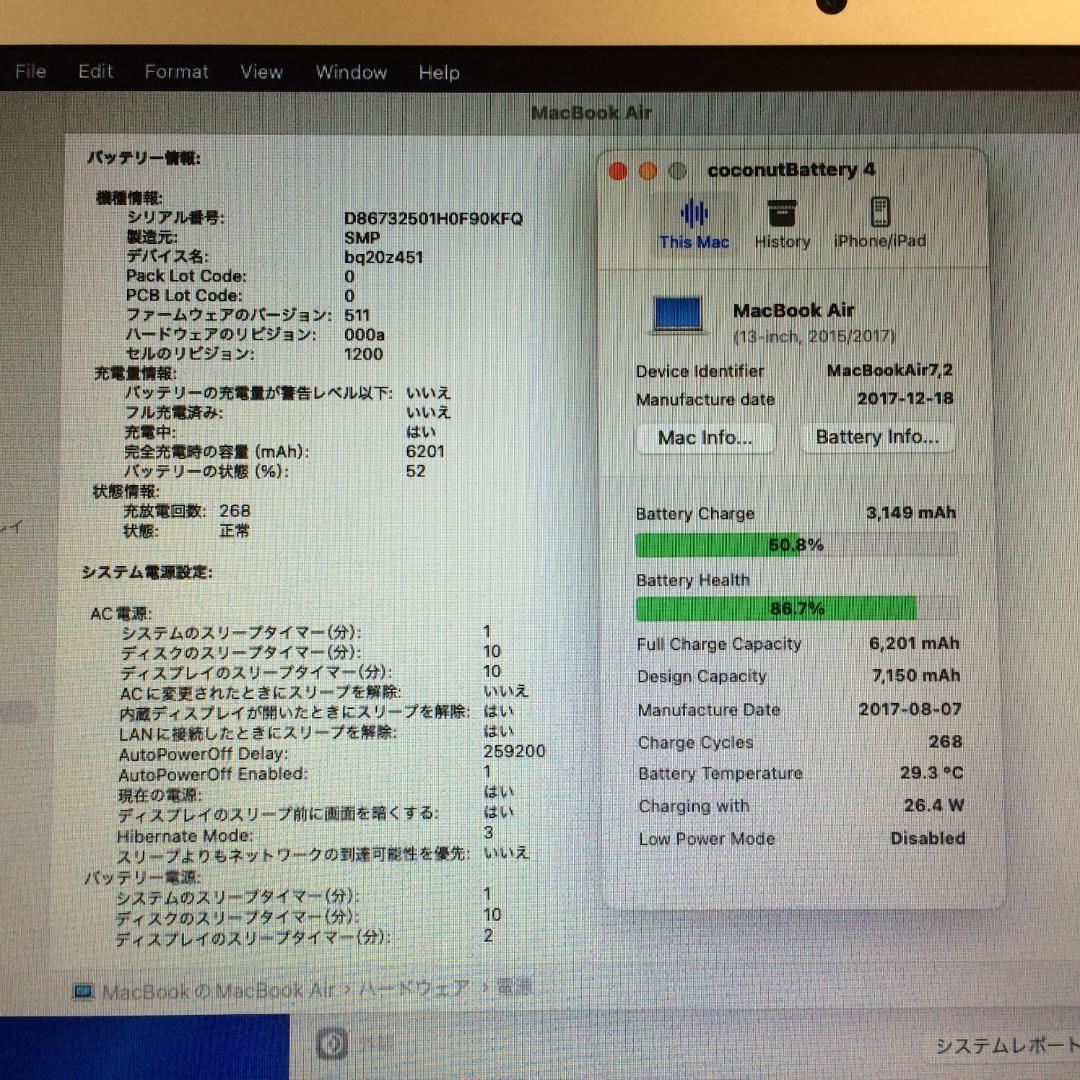Open the Help menu
The width and height of the screenshot is (1080, 1080).
(x=438, y=72)
